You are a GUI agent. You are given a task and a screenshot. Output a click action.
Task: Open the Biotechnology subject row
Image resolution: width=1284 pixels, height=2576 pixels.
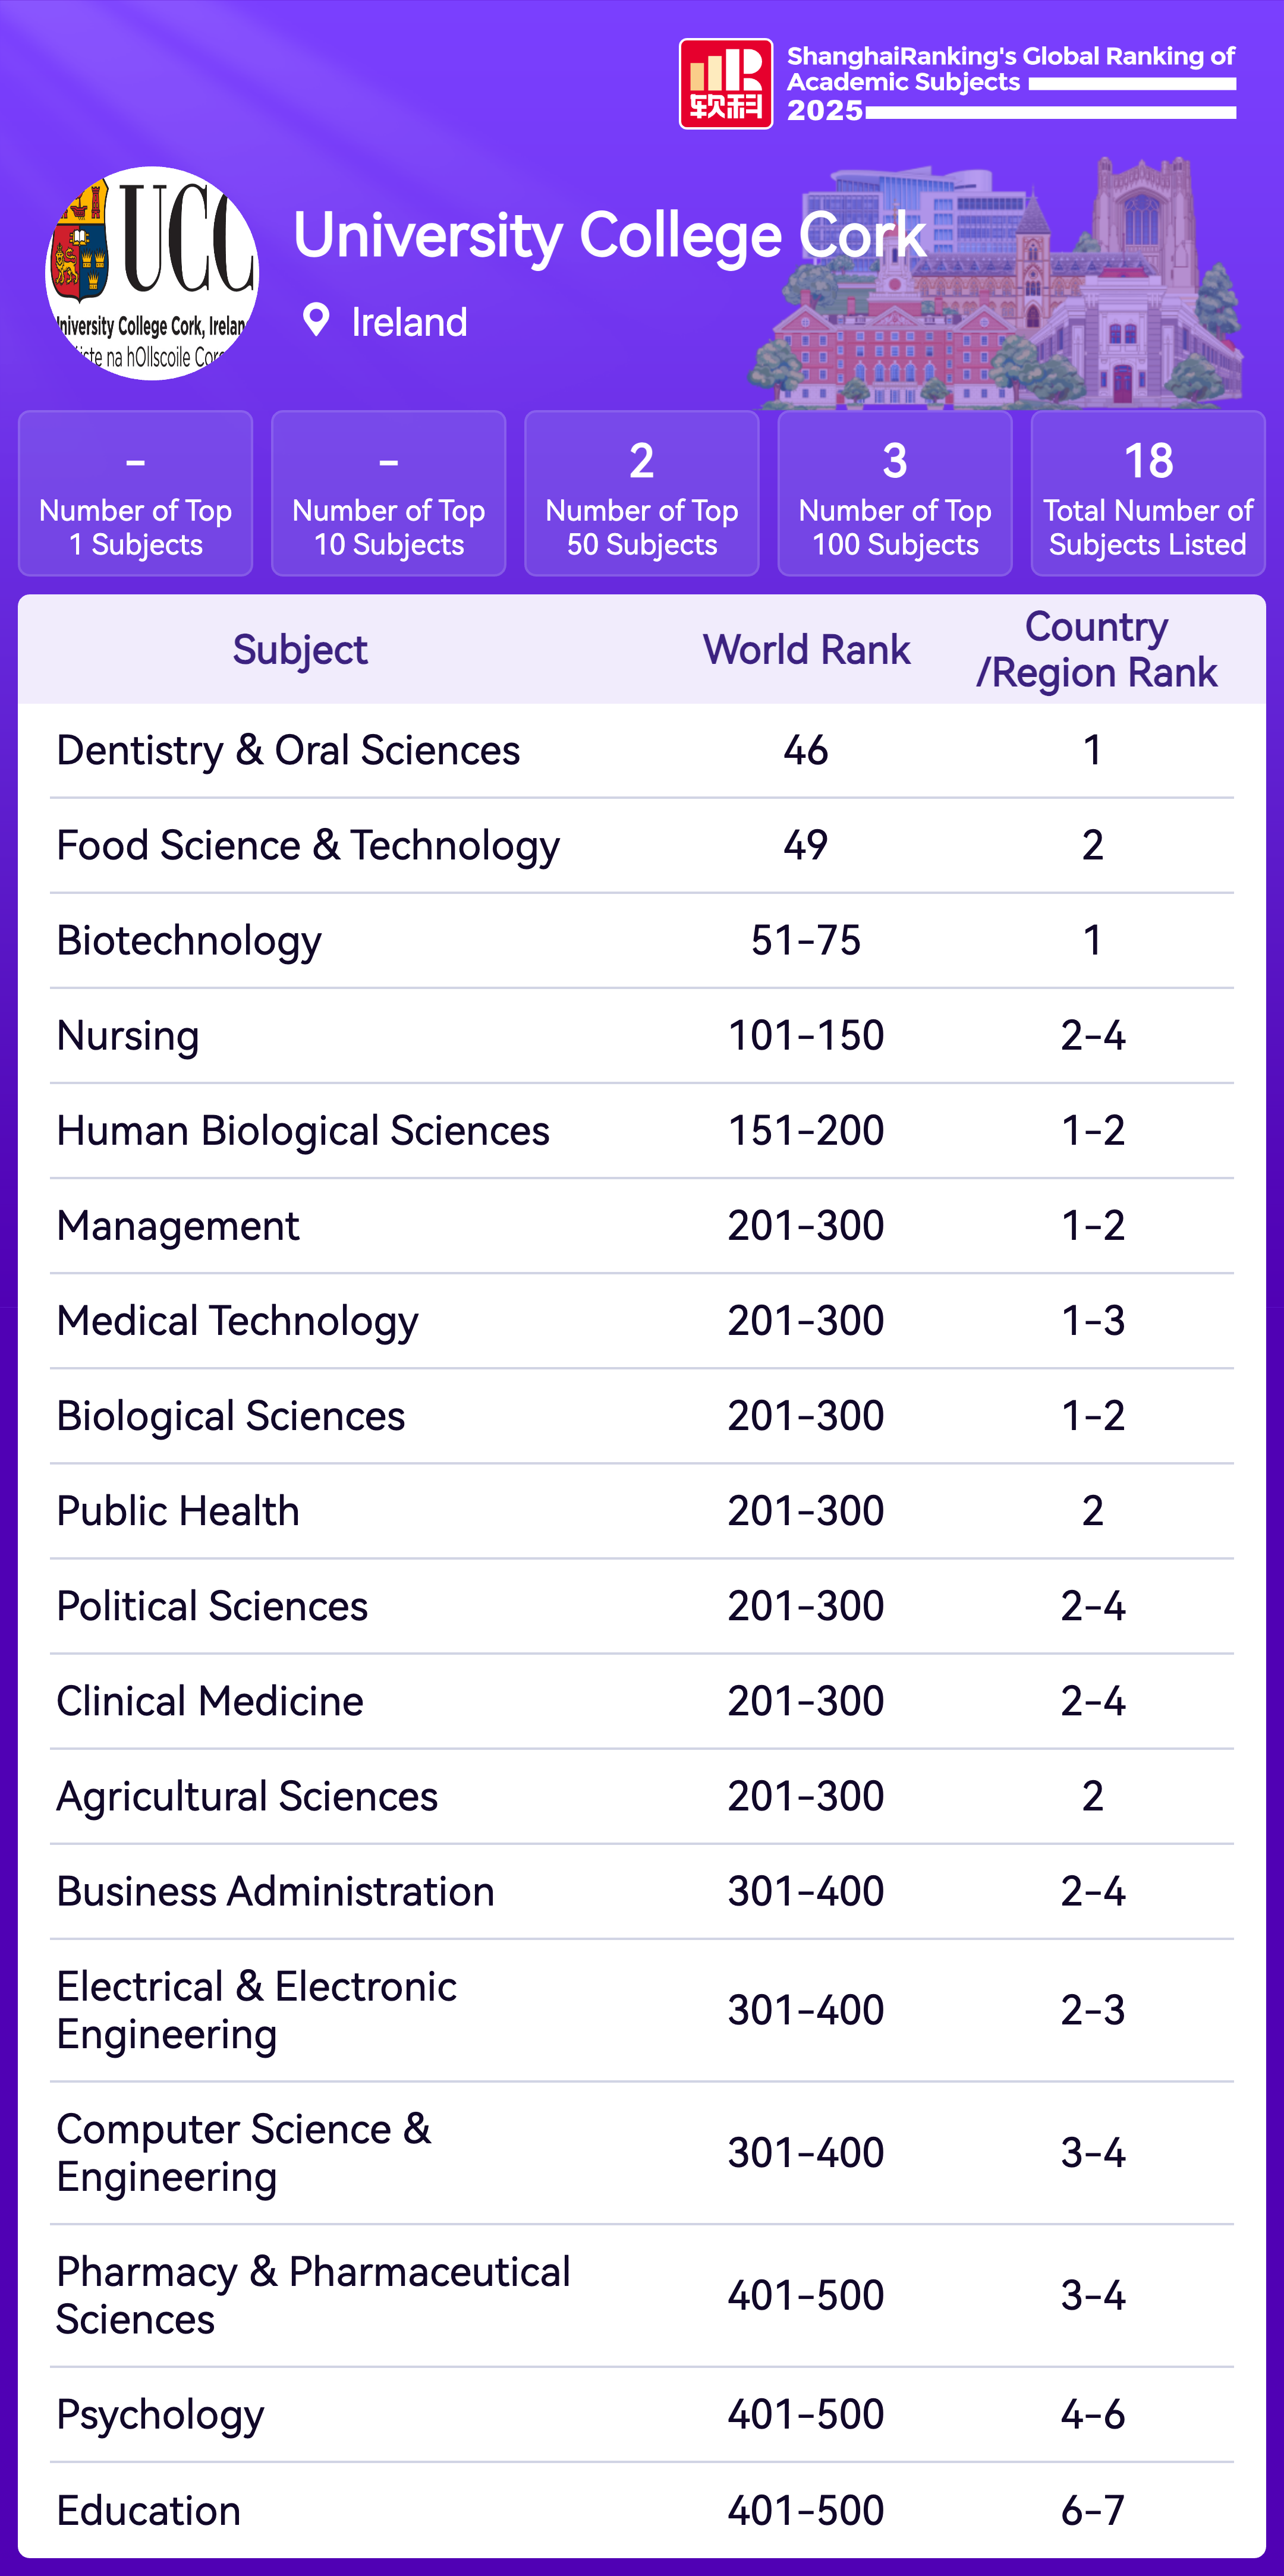pyautogui.click(x=189, y=941)
